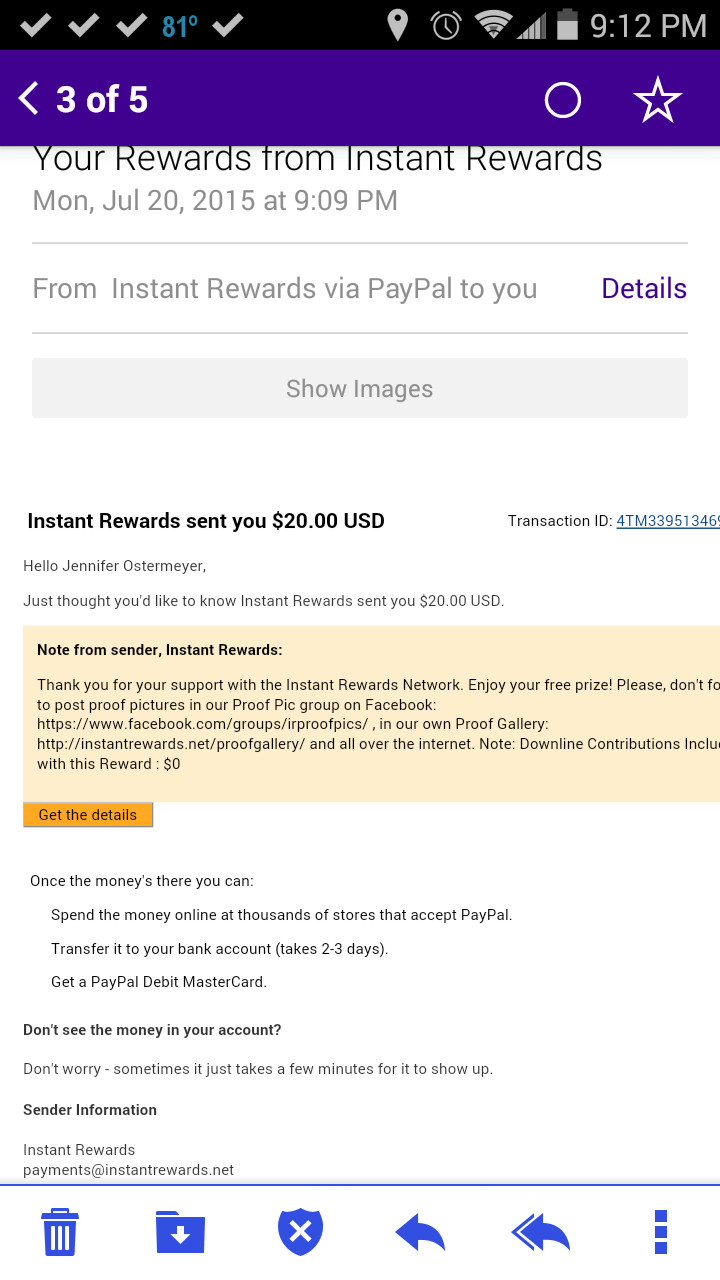Viewport: 720px width, 1280px height.
Task: Expand sender Details
Action: point(644,288)
